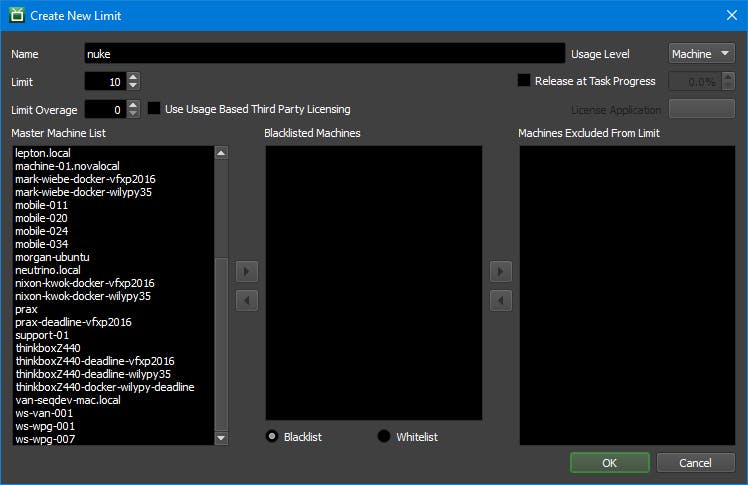Click inside the Blacklisted Machines list box

(x=374, y=283)
